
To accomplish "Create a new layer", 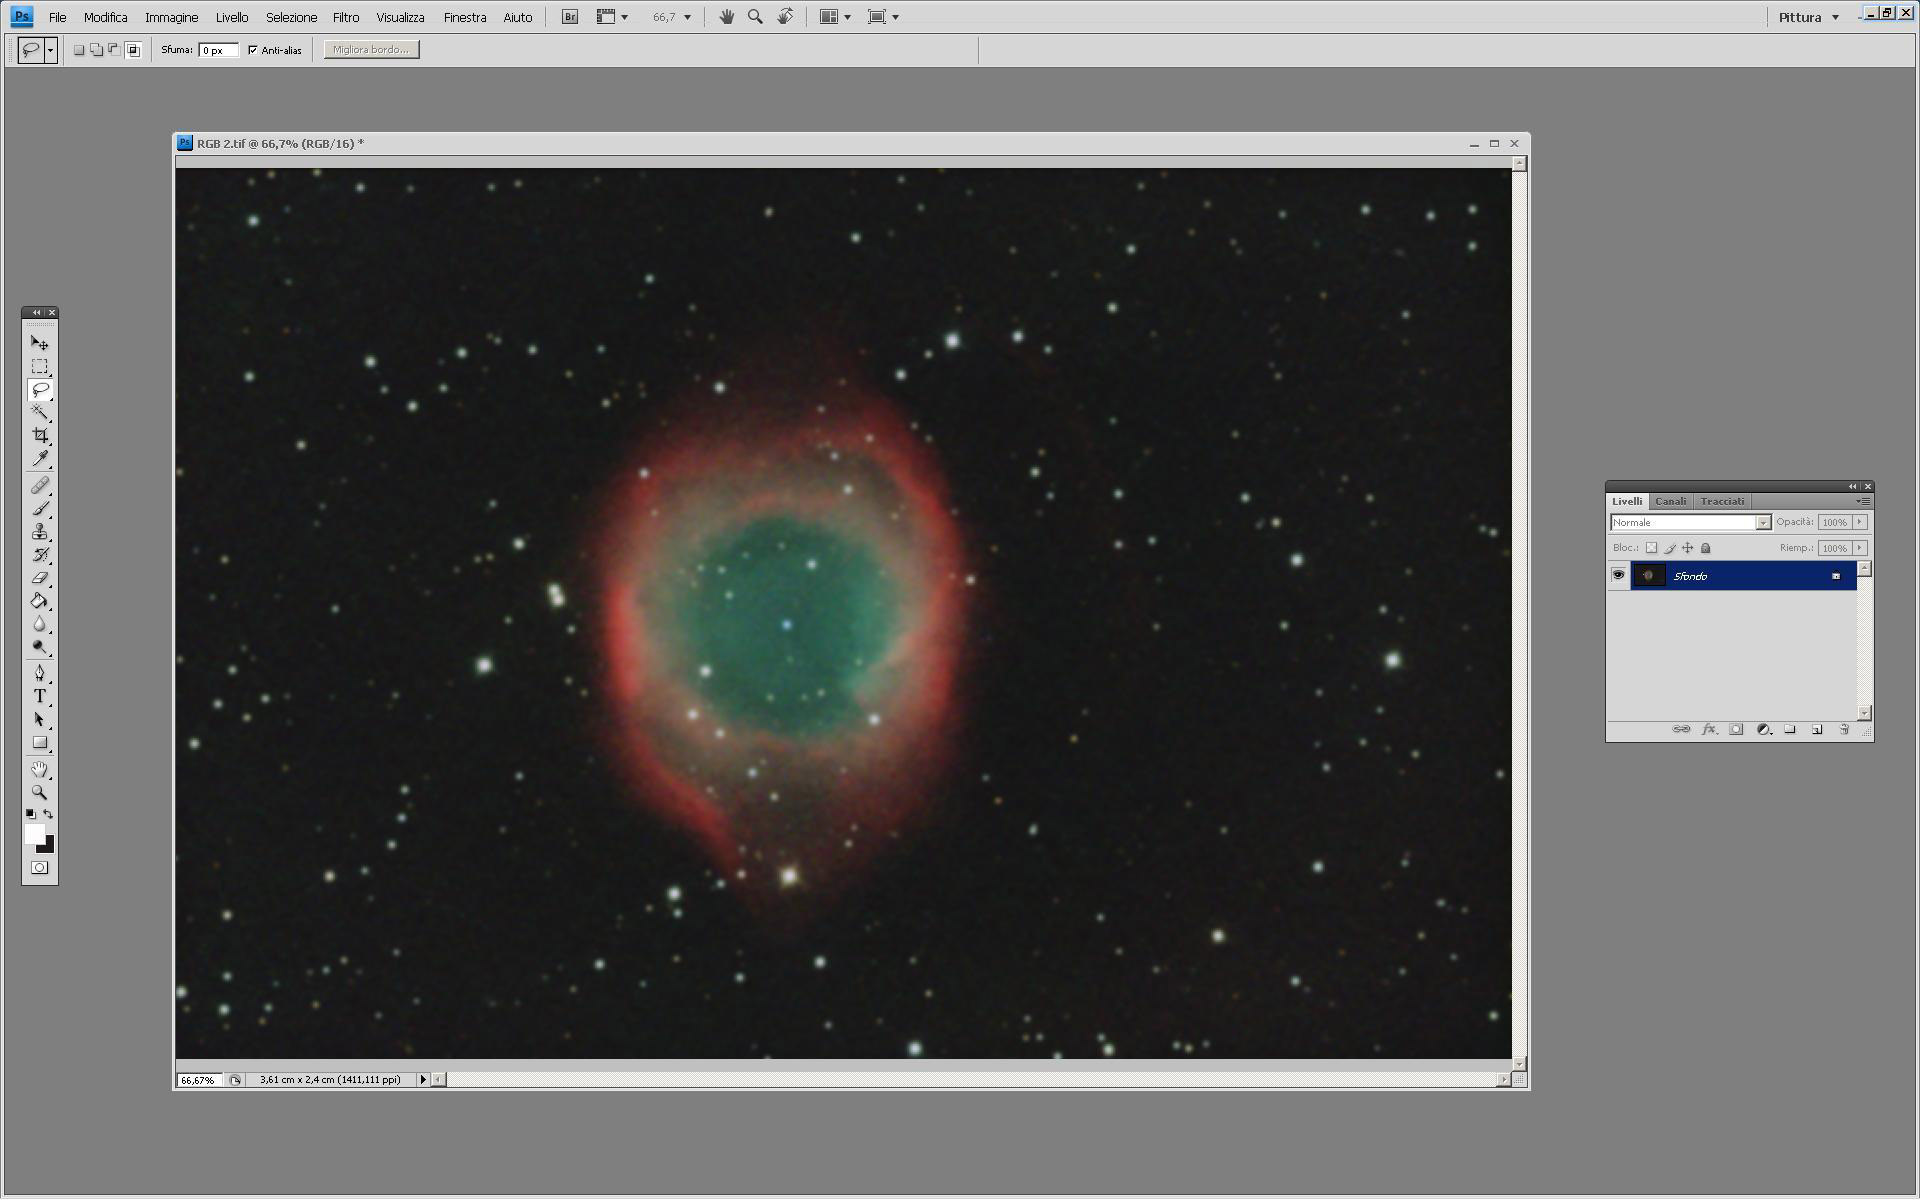I will 1817,730.
